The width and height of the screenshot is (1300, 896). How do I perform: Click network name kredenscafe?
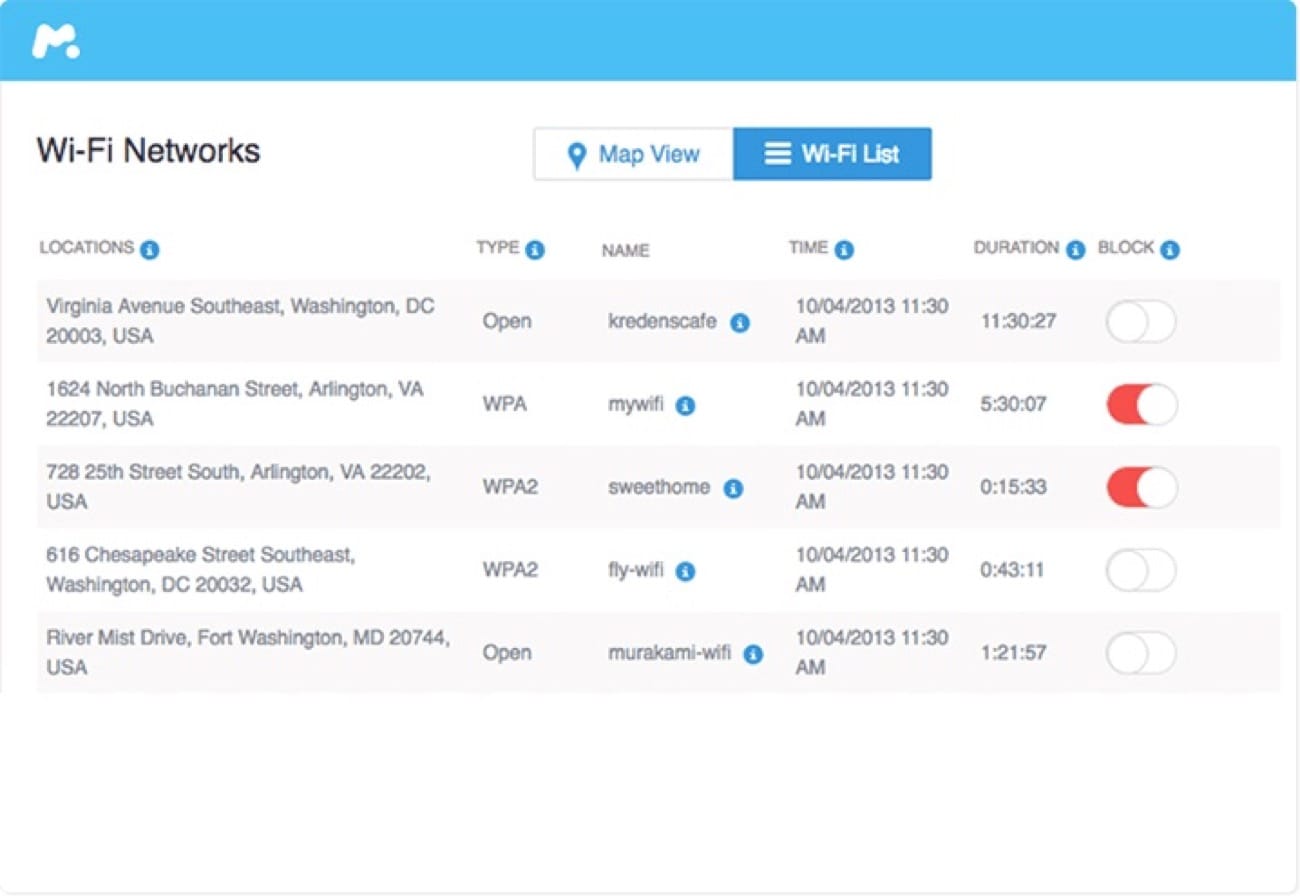pyautogui.click(x=662, y=322)
